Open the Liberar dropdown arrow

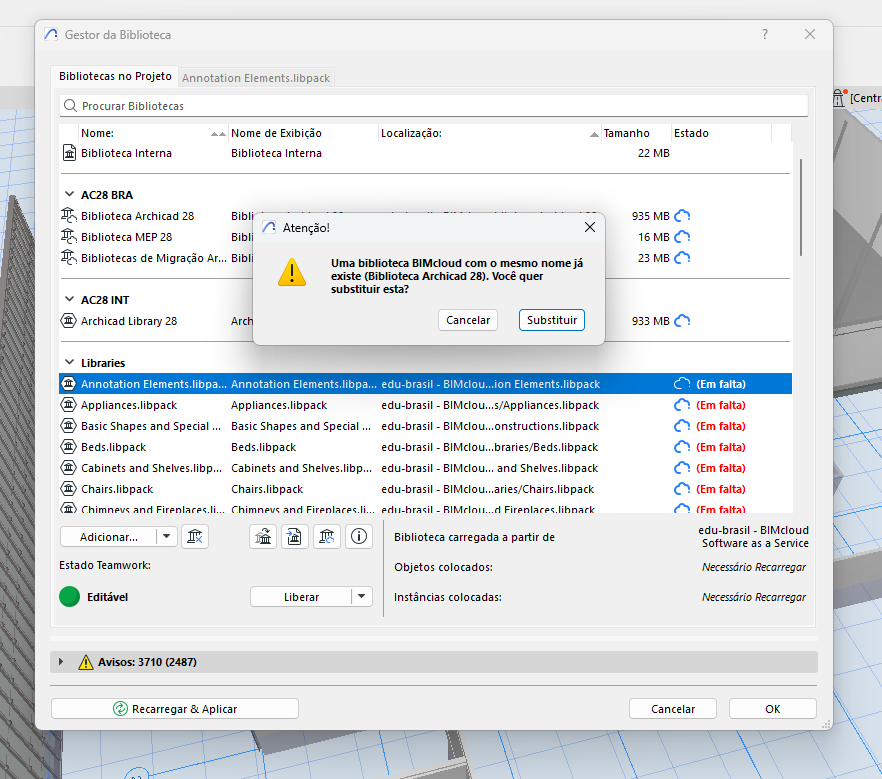click(362, 597)
